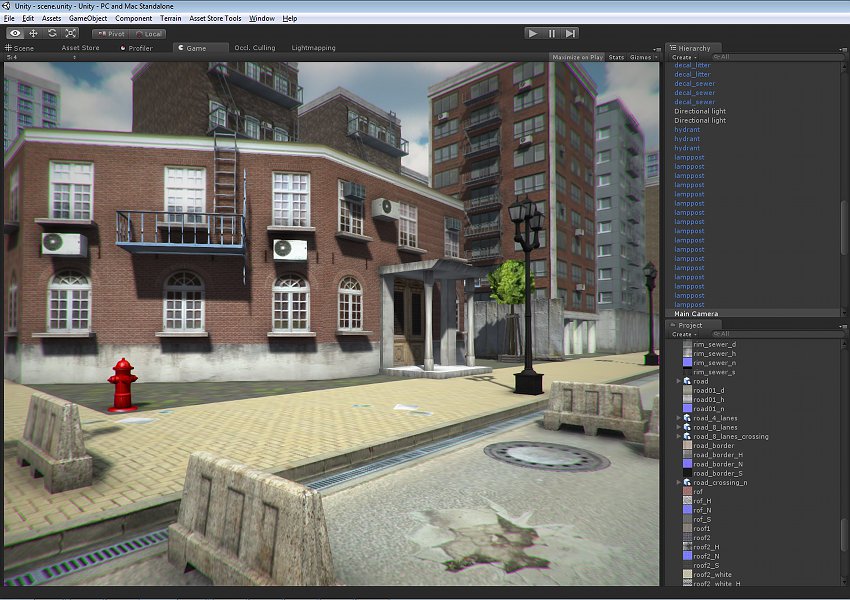Select the Scale transform tool
Screen dimensions: 850x600
71,34
